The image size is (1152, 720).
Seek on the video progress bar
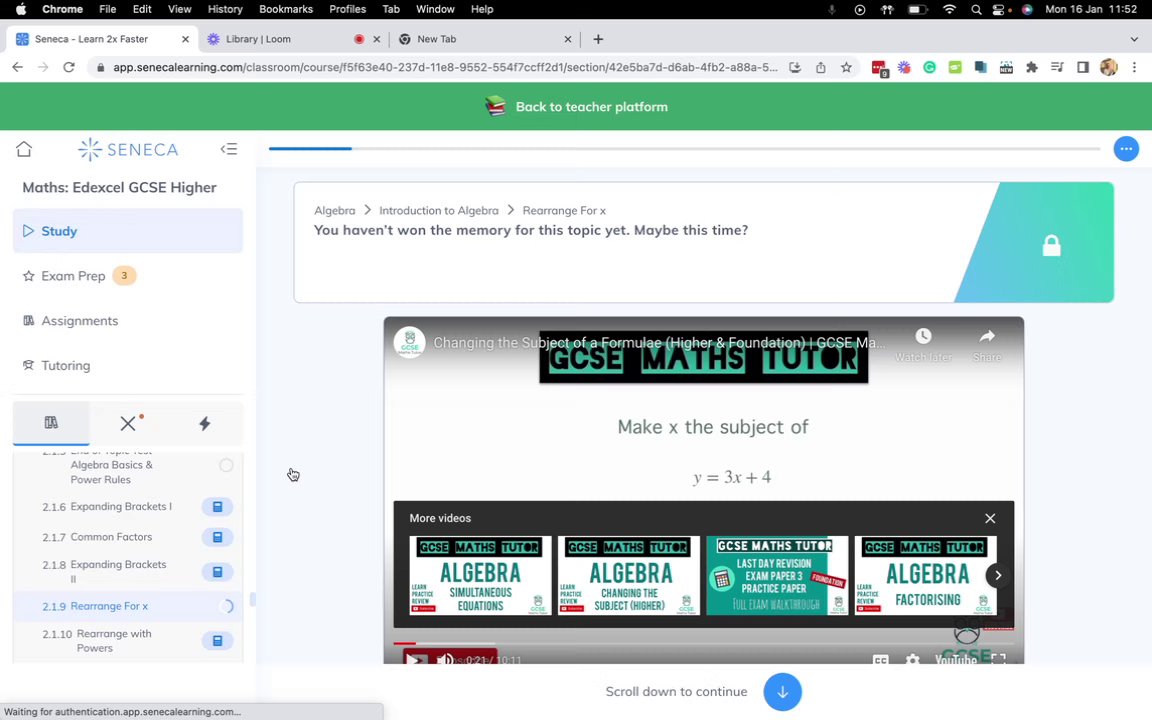click(704, 644)
